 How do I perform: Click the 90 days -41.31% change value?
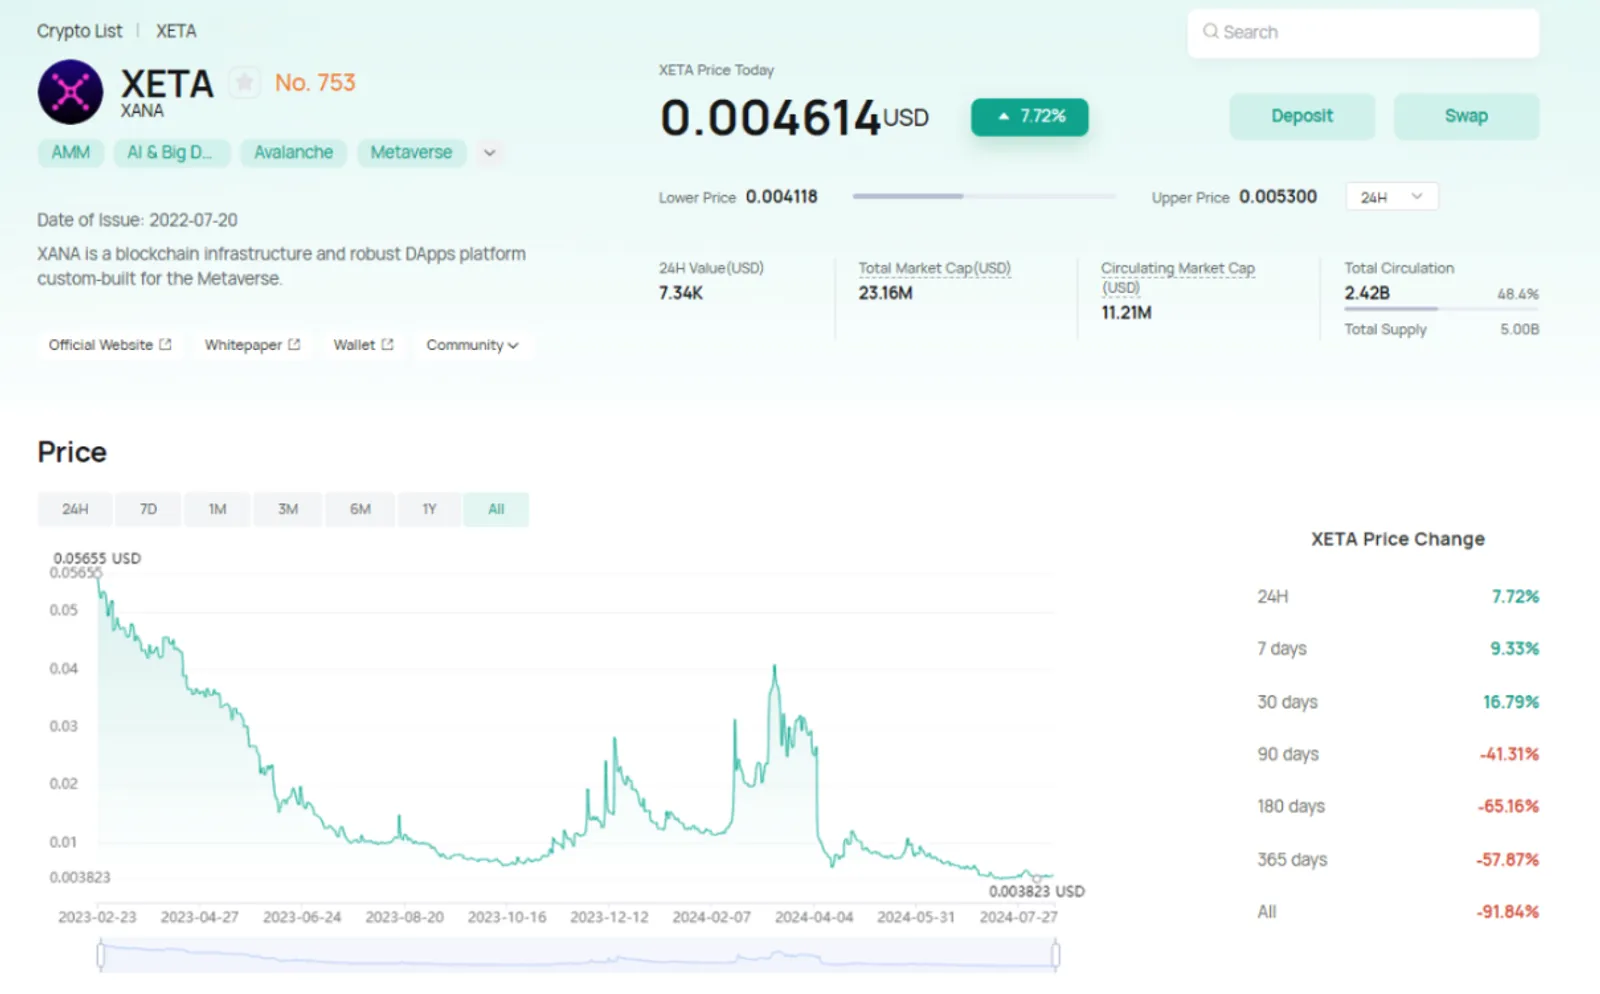pyautogui.click(x=1509, y=754)
